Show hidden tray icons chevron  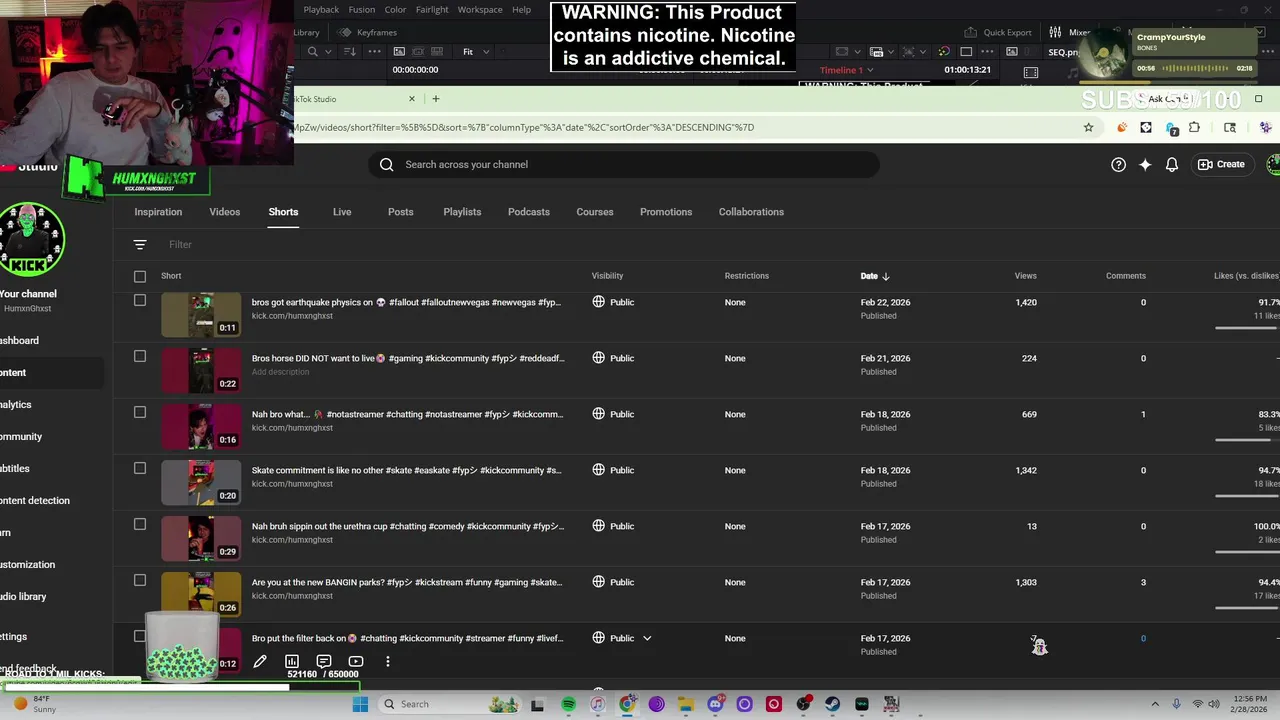pos(1155,705)
